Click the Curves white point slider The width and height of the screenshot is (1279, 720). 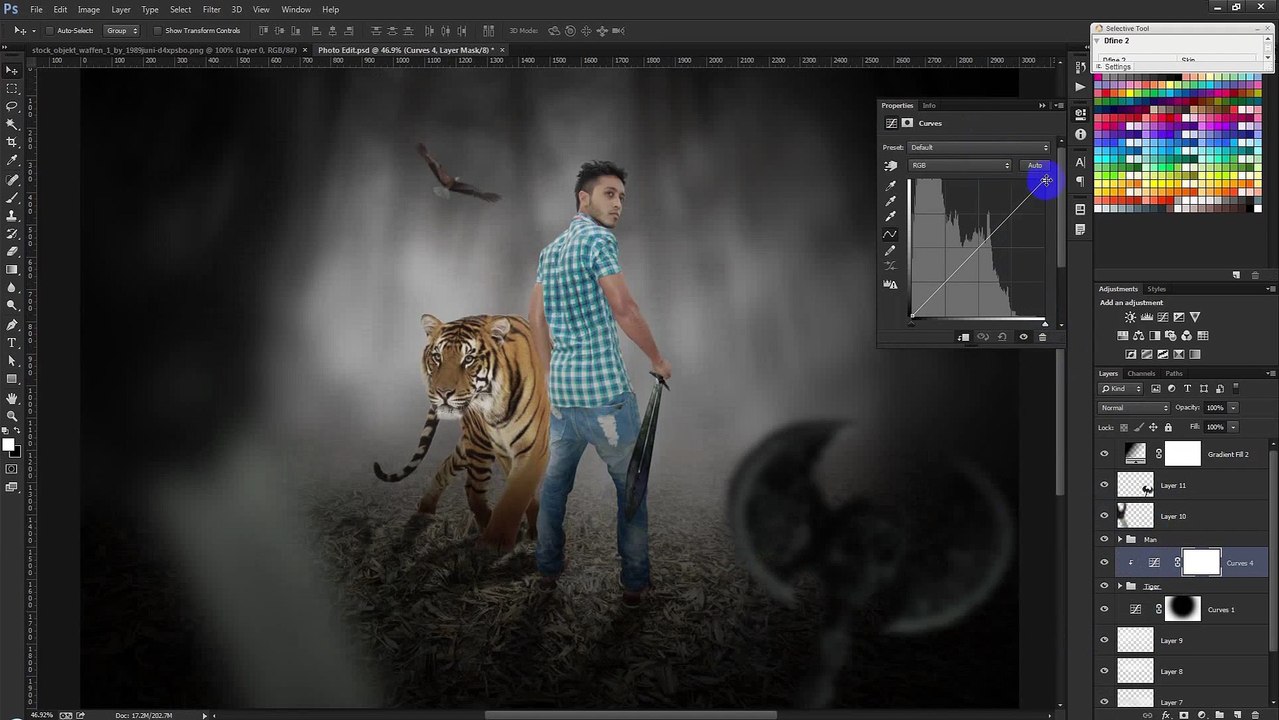pos(1045,323)
